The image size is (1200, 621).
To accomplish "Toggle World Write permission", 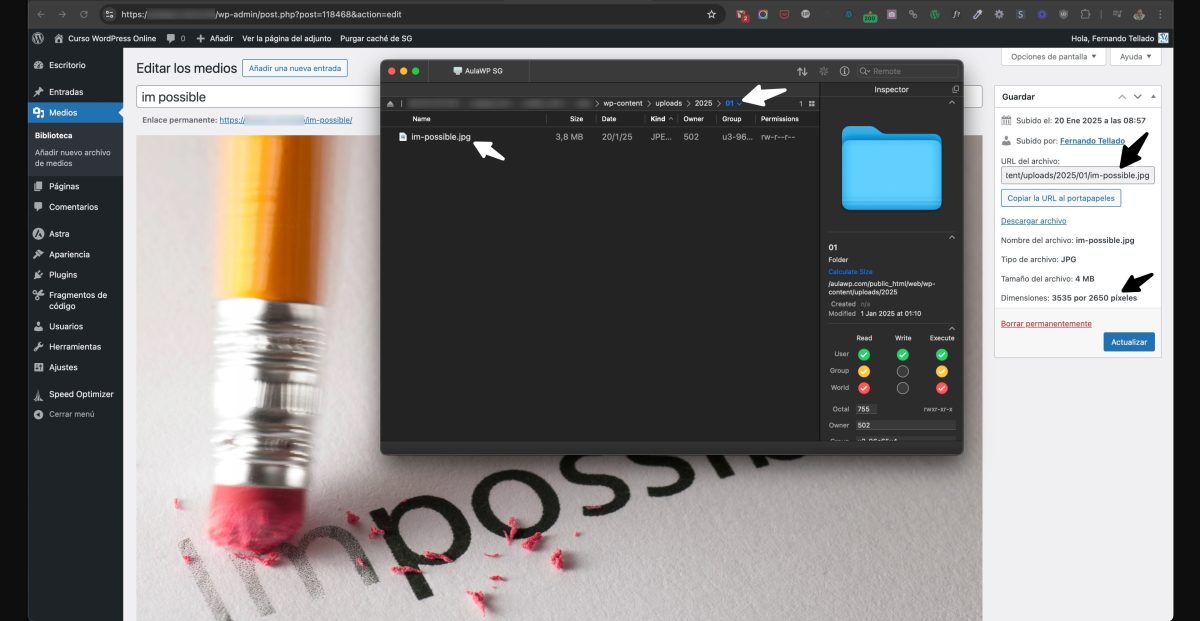I will (903, 388).
